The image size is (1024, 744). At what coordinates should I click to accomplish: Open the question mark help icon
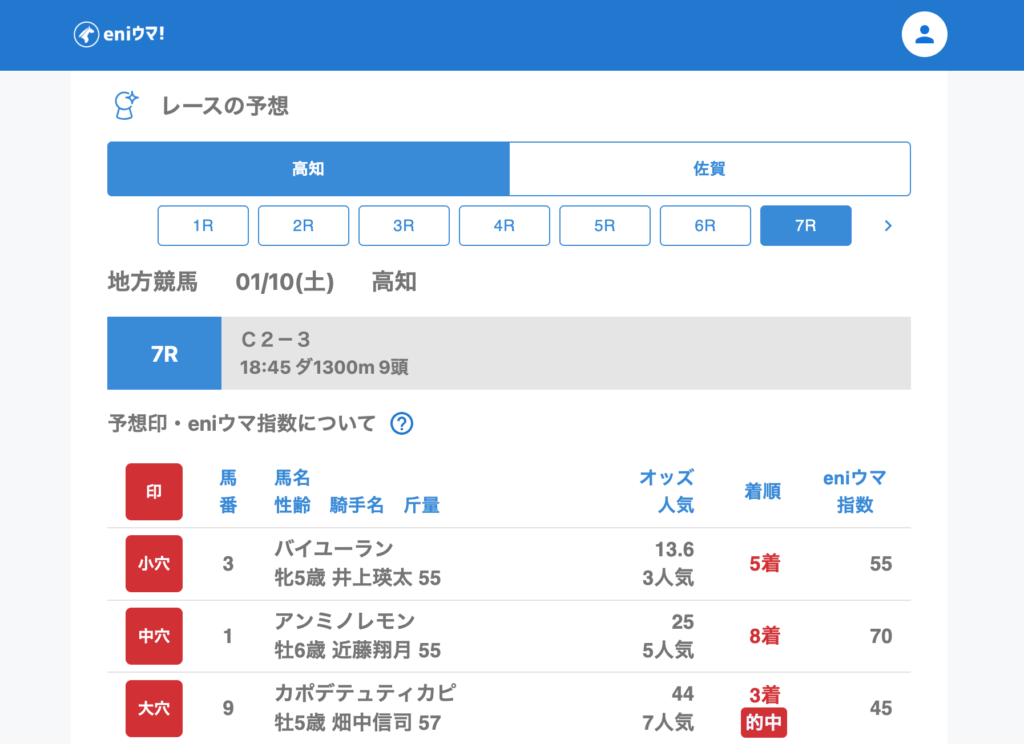[401, 424]
